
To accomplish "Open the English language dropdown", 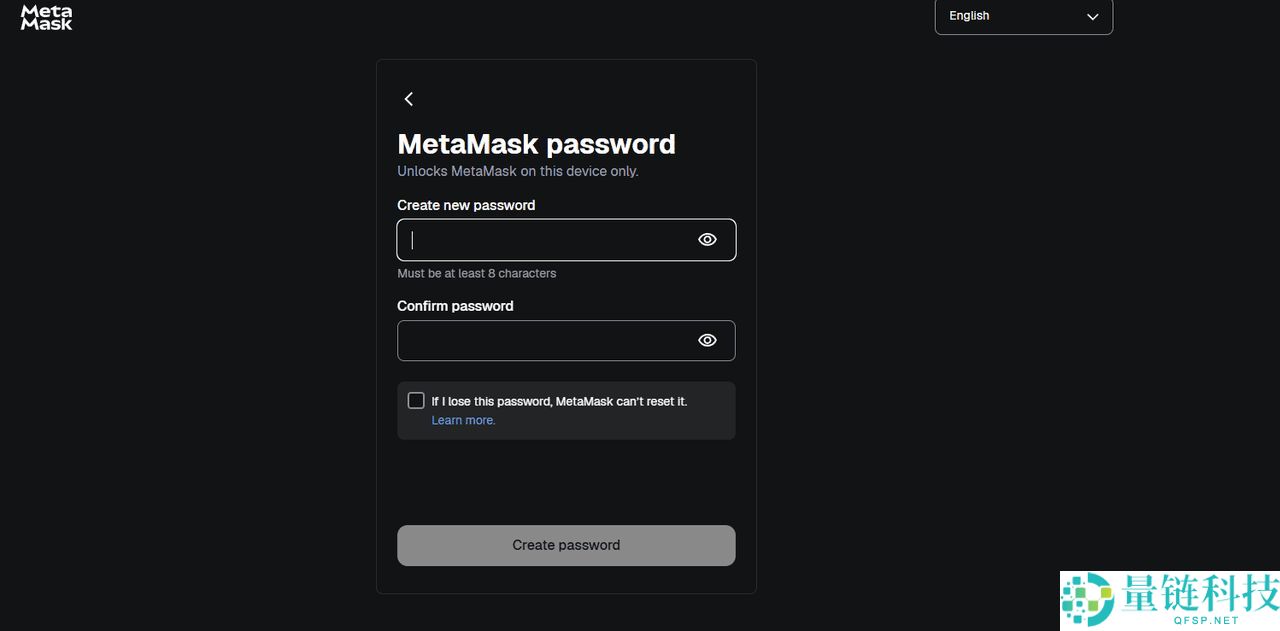I will (x=1022, y=16).
